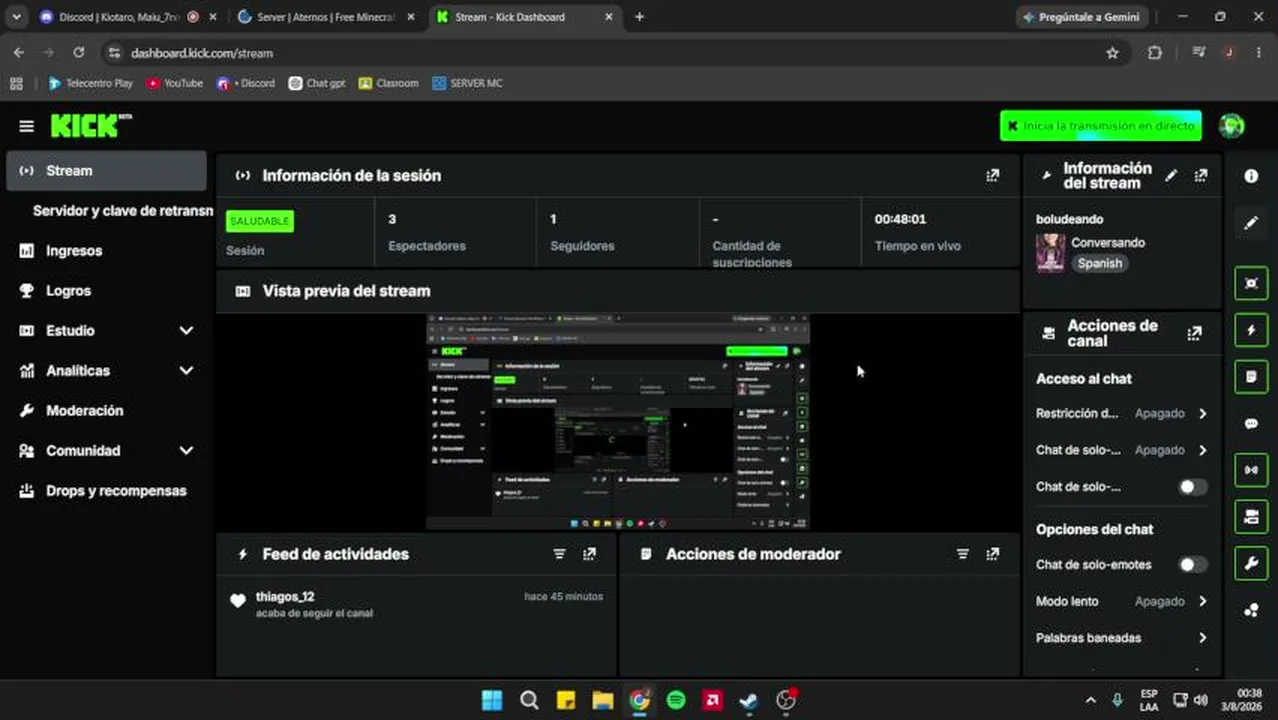Screen dimensions: 1278x720
Task: Click the stream preview thumbnail
Action: (x=618, y=421)
